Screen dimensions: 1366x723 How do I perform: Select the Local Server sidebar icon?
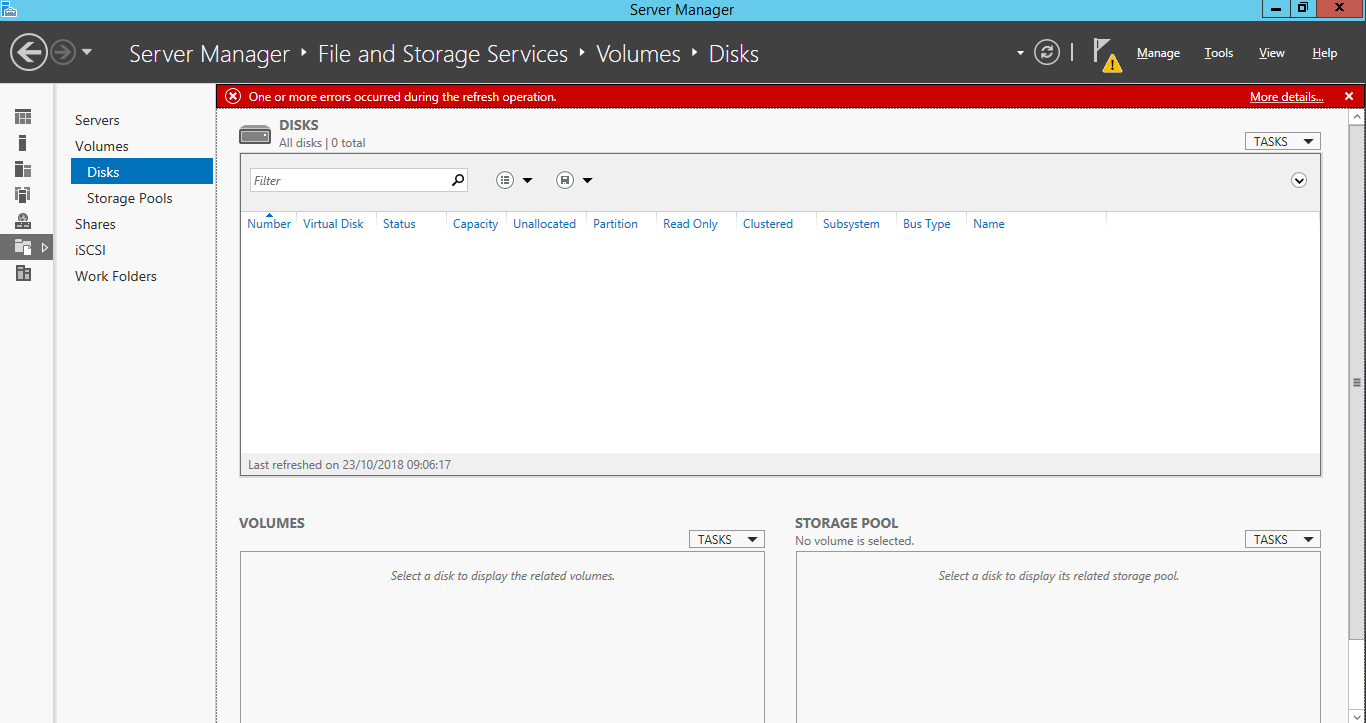(23, 143)
